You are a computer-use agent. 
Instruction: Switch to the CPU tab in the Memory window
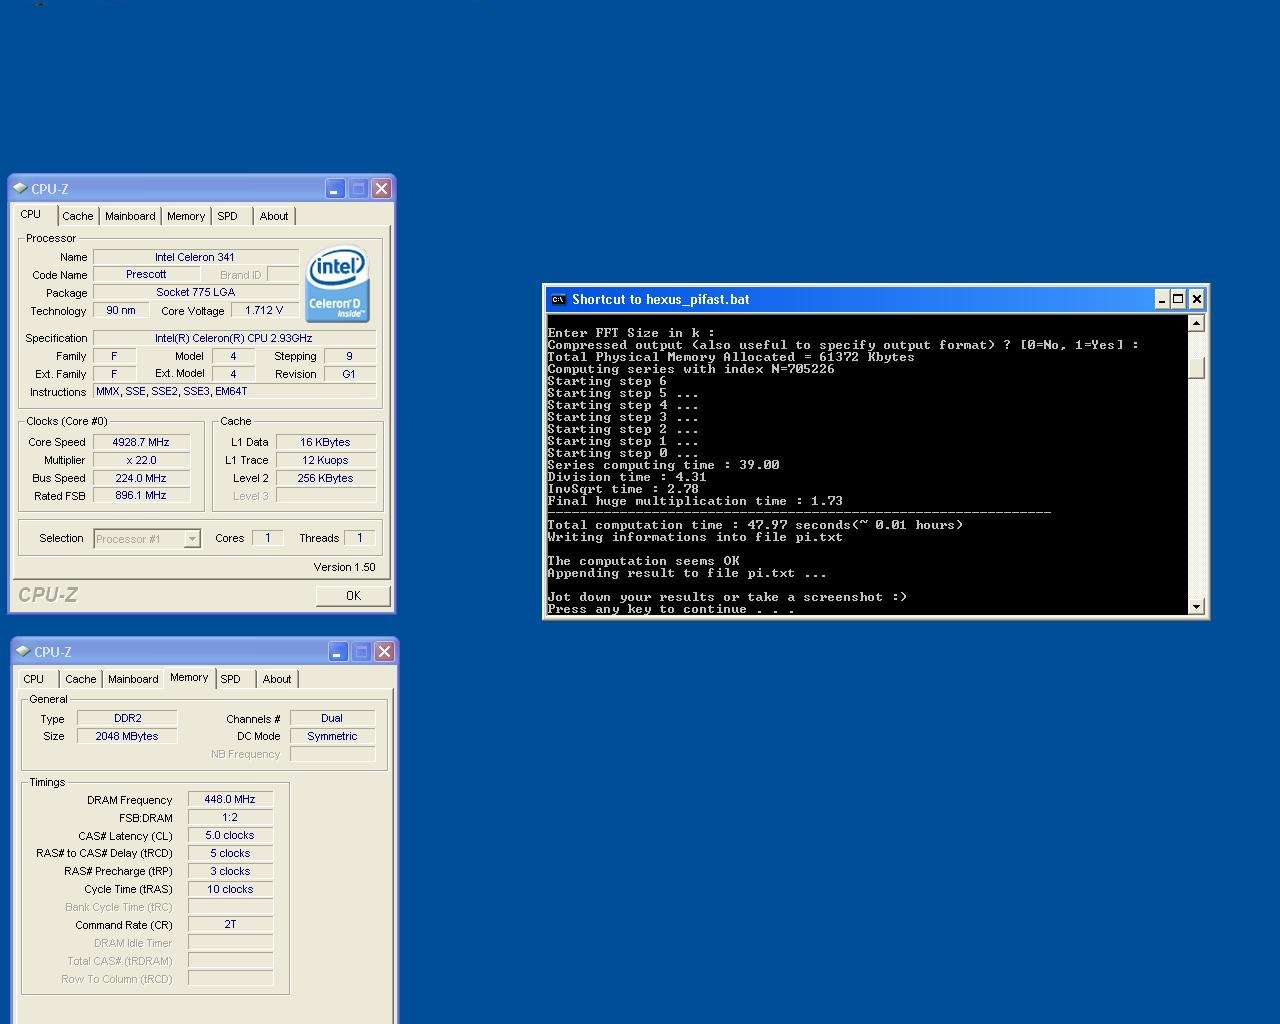34,679
